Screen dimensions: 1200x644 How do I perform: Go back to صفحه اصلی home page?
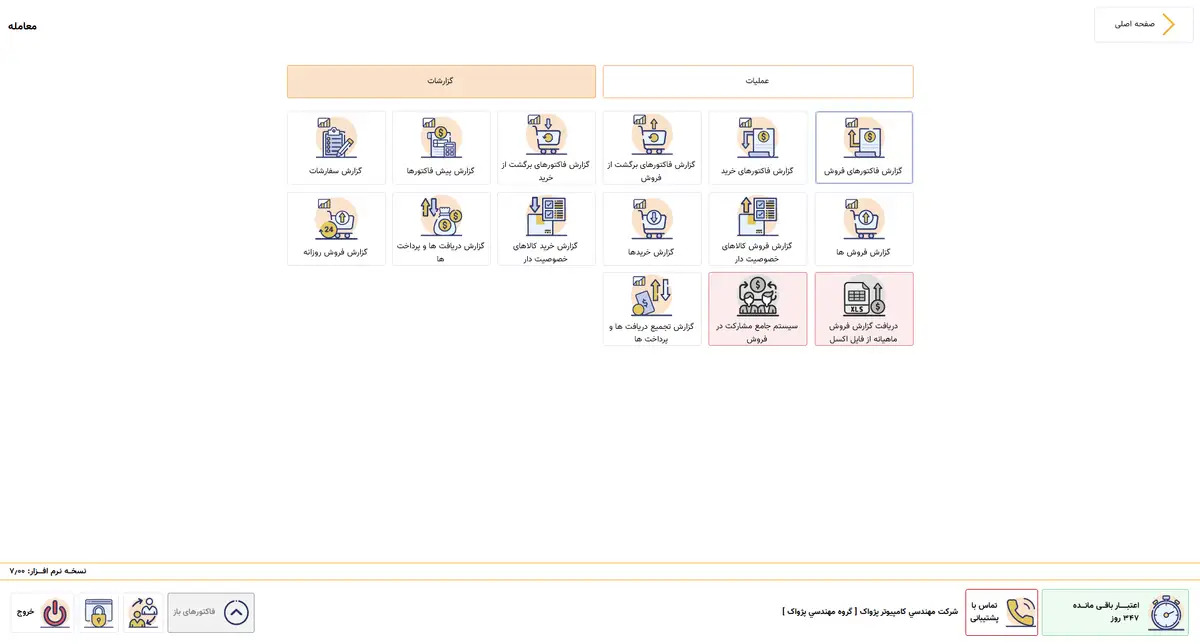1143,24
